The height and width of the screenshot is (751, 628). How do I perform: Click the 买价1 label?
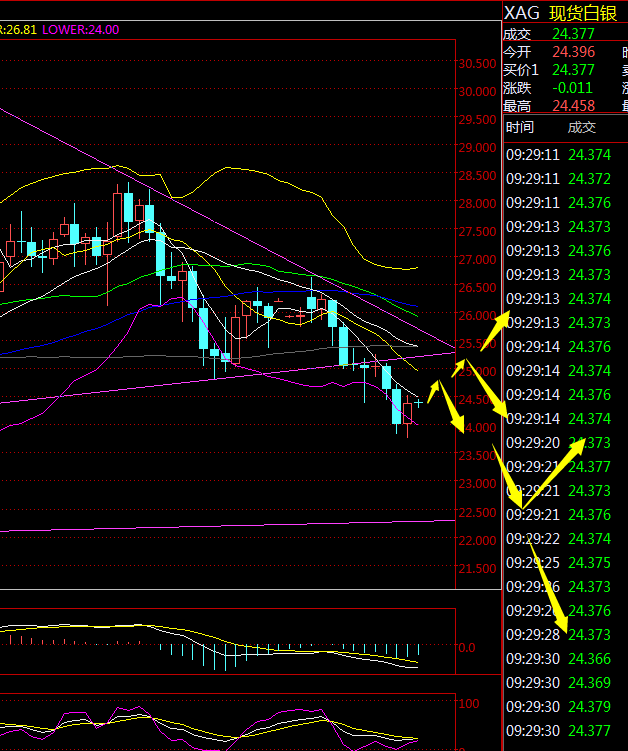521,69
